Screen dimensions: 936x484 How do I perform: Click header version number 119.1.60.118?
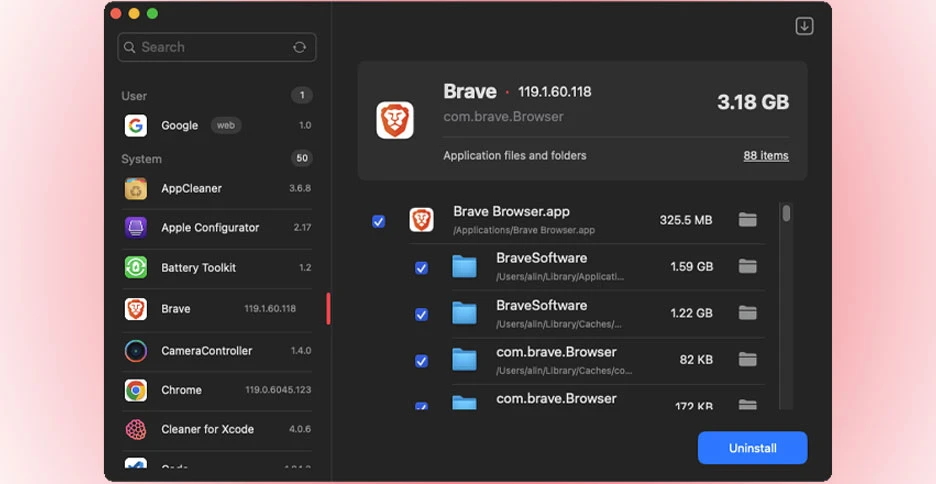pos(555,92)
